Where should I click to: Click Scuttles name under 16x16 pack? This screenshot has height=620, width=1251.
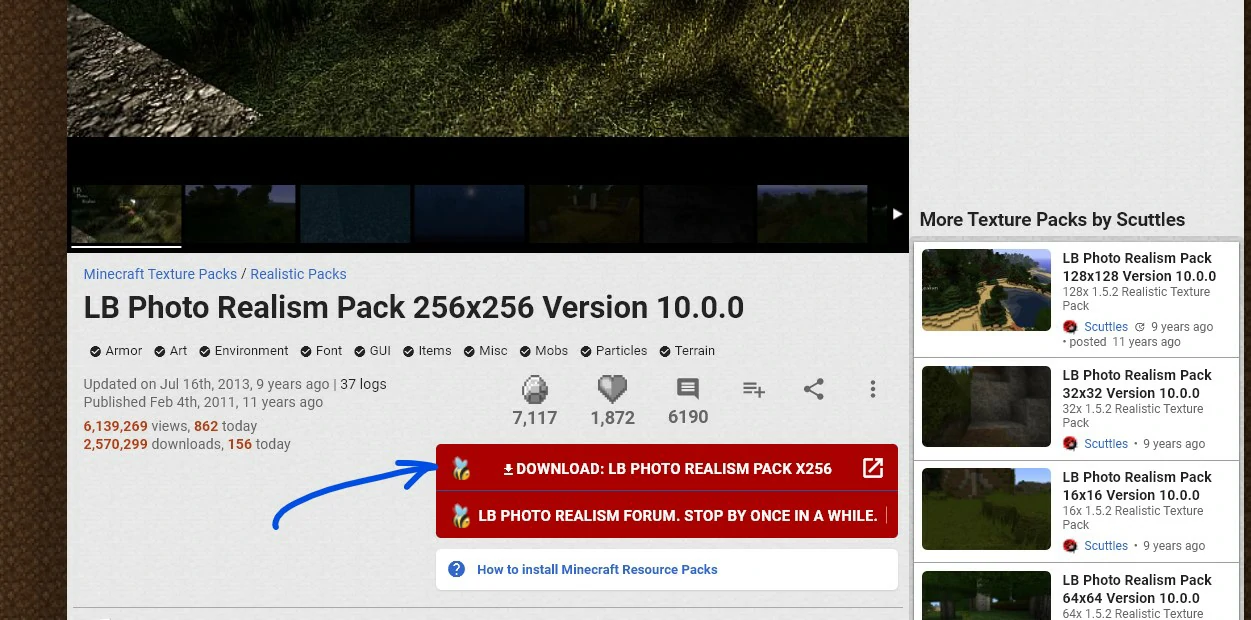(1106, 546)
